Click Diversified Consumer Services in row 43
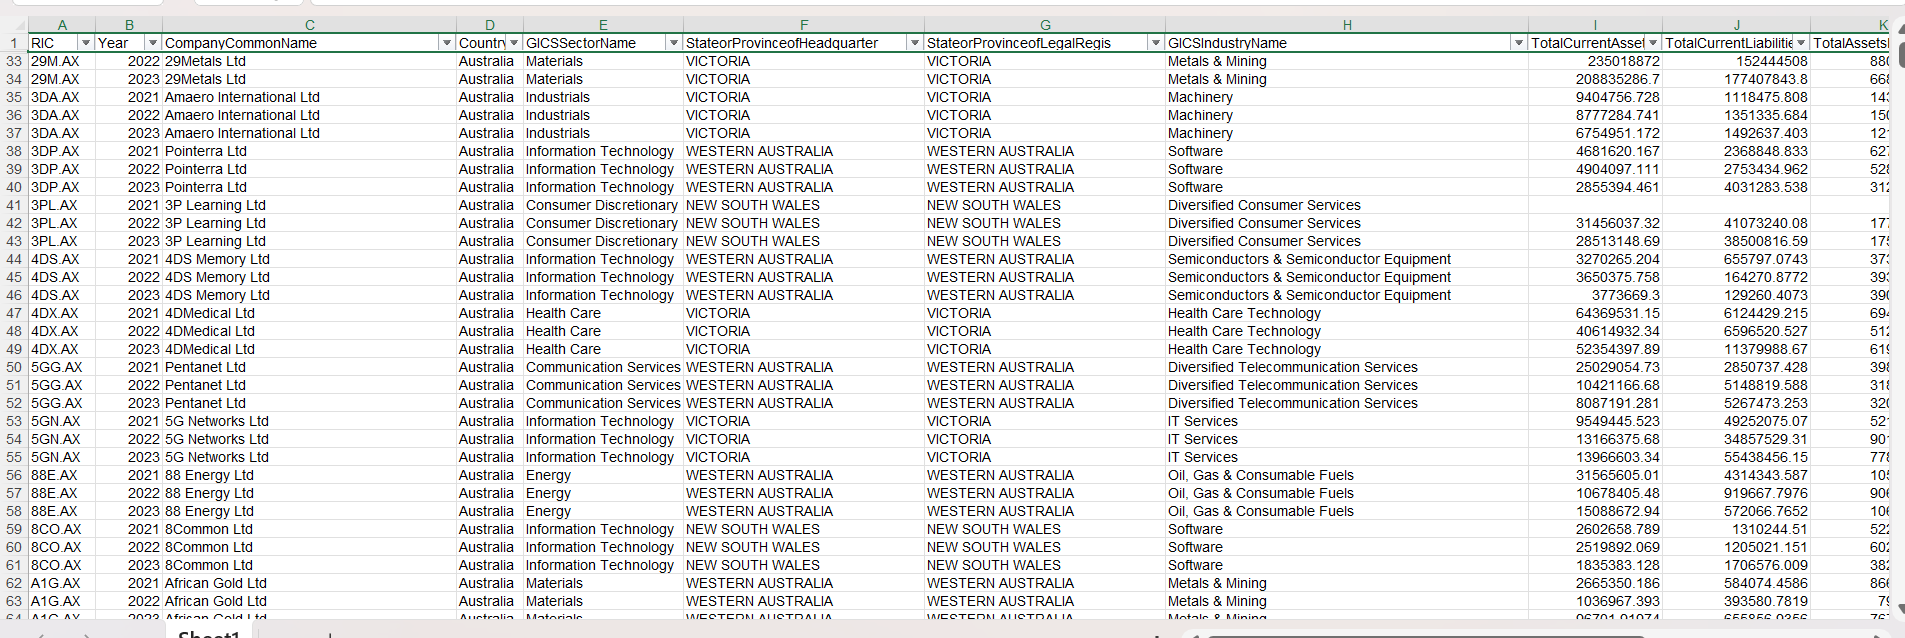The height and width of the screenshot is (638, 1905). 1264,241
